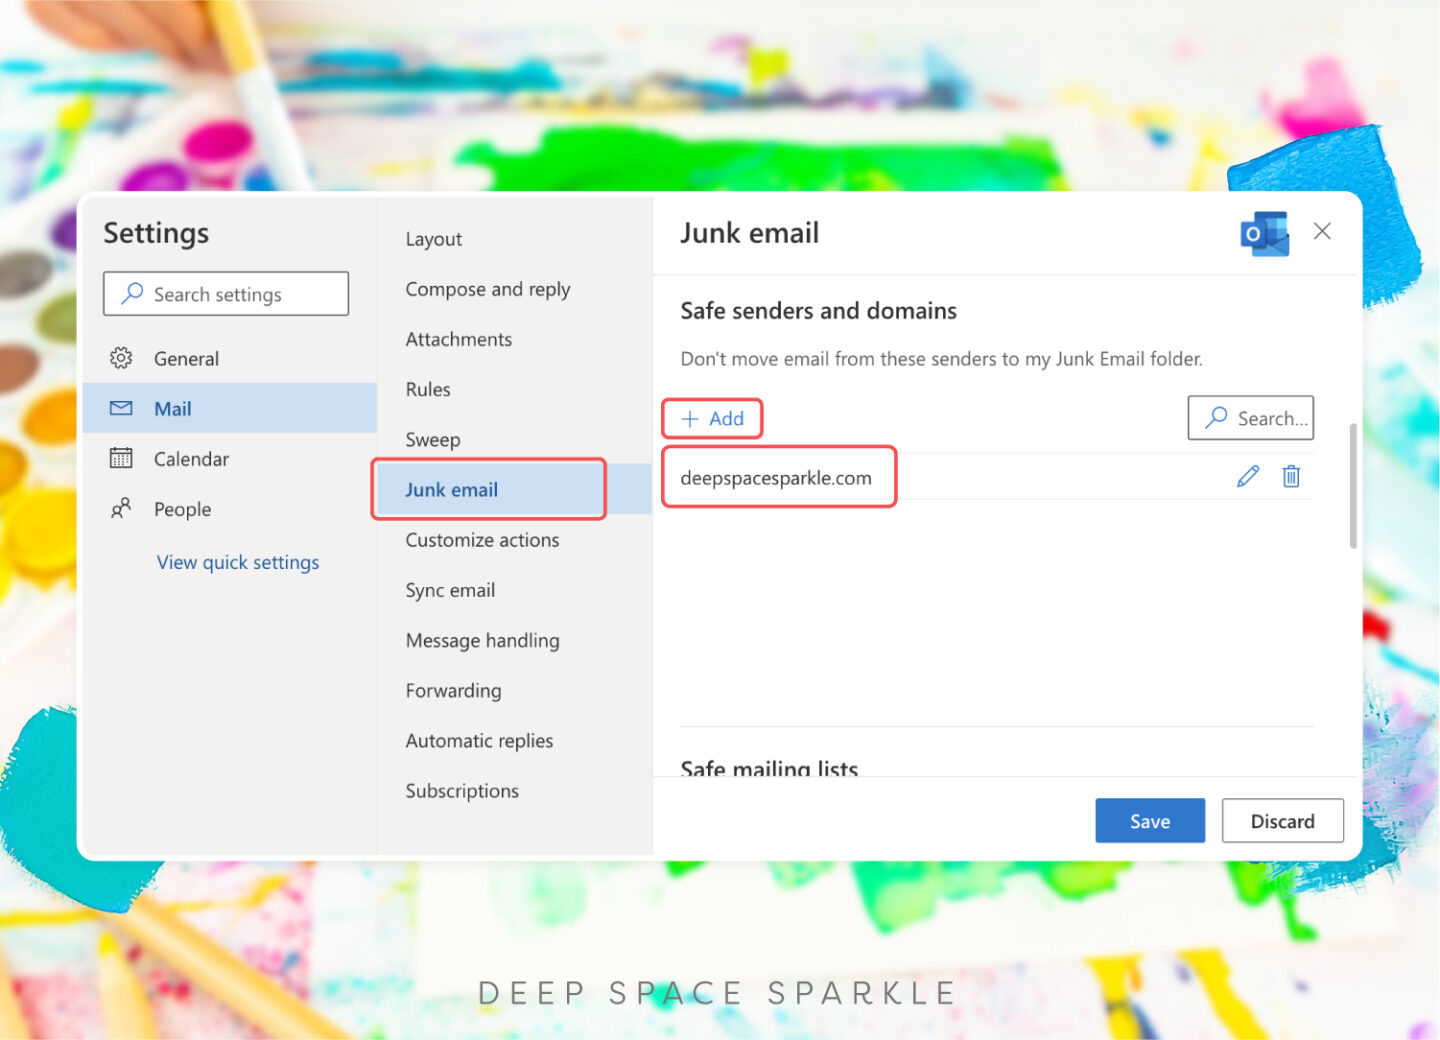Select the People icon in Settings
The height and width of the screenshot is (1040, 1440).
[x=121, y=509]
